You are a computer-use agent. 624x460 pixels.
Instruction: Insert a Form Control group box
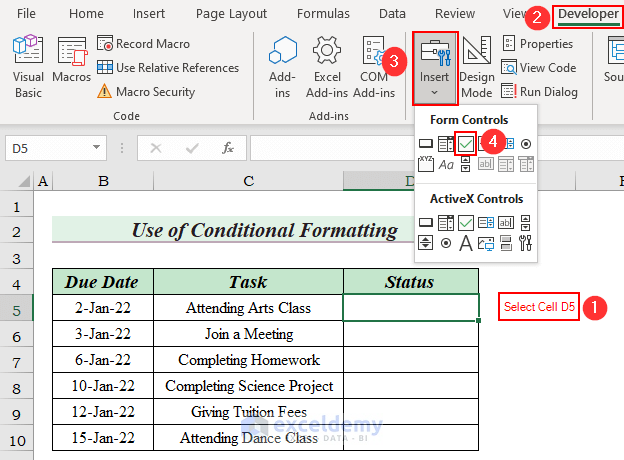pos(426,164)
